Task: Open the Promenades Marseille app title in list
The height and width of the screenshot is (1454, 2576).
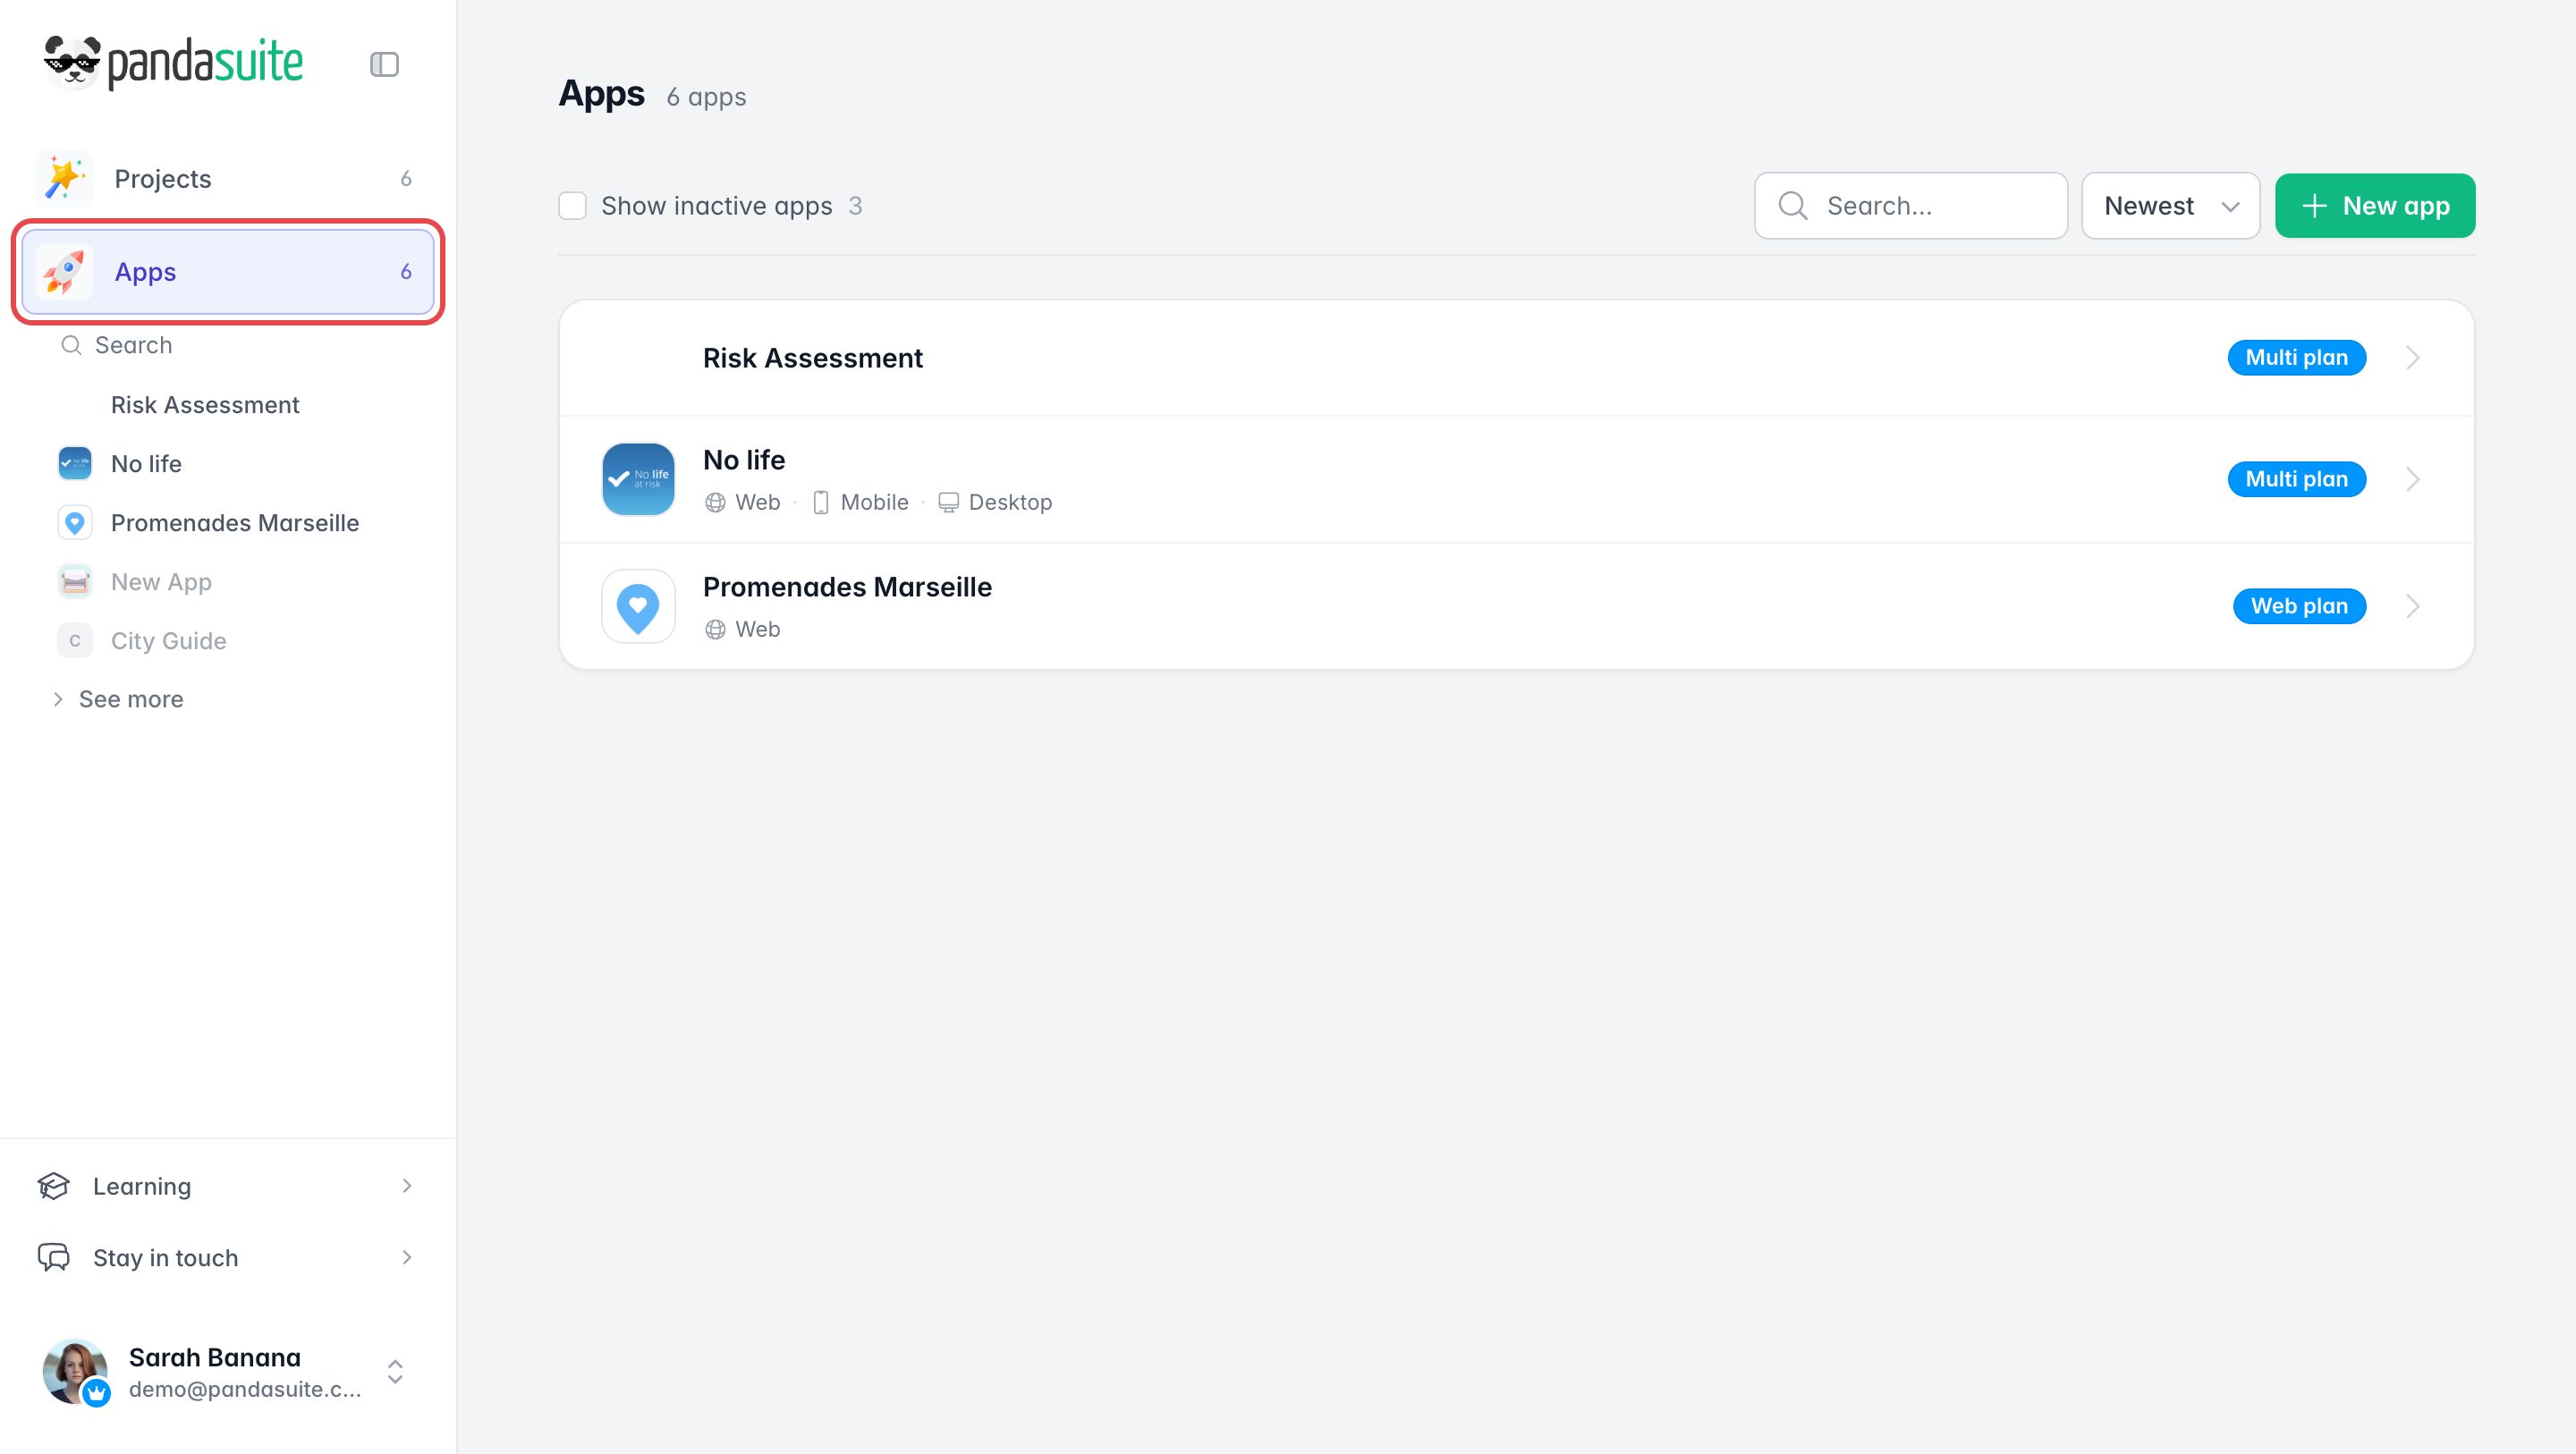Action: tap(847, 587)
